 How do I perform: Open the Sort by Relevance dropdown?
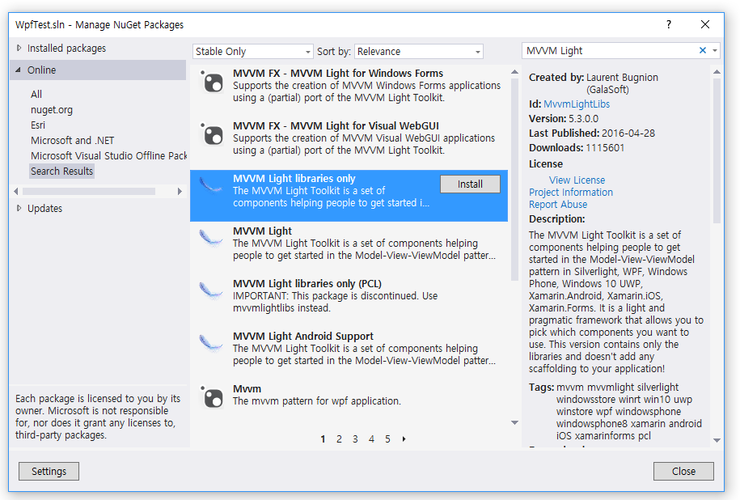(x=419, y=51)
